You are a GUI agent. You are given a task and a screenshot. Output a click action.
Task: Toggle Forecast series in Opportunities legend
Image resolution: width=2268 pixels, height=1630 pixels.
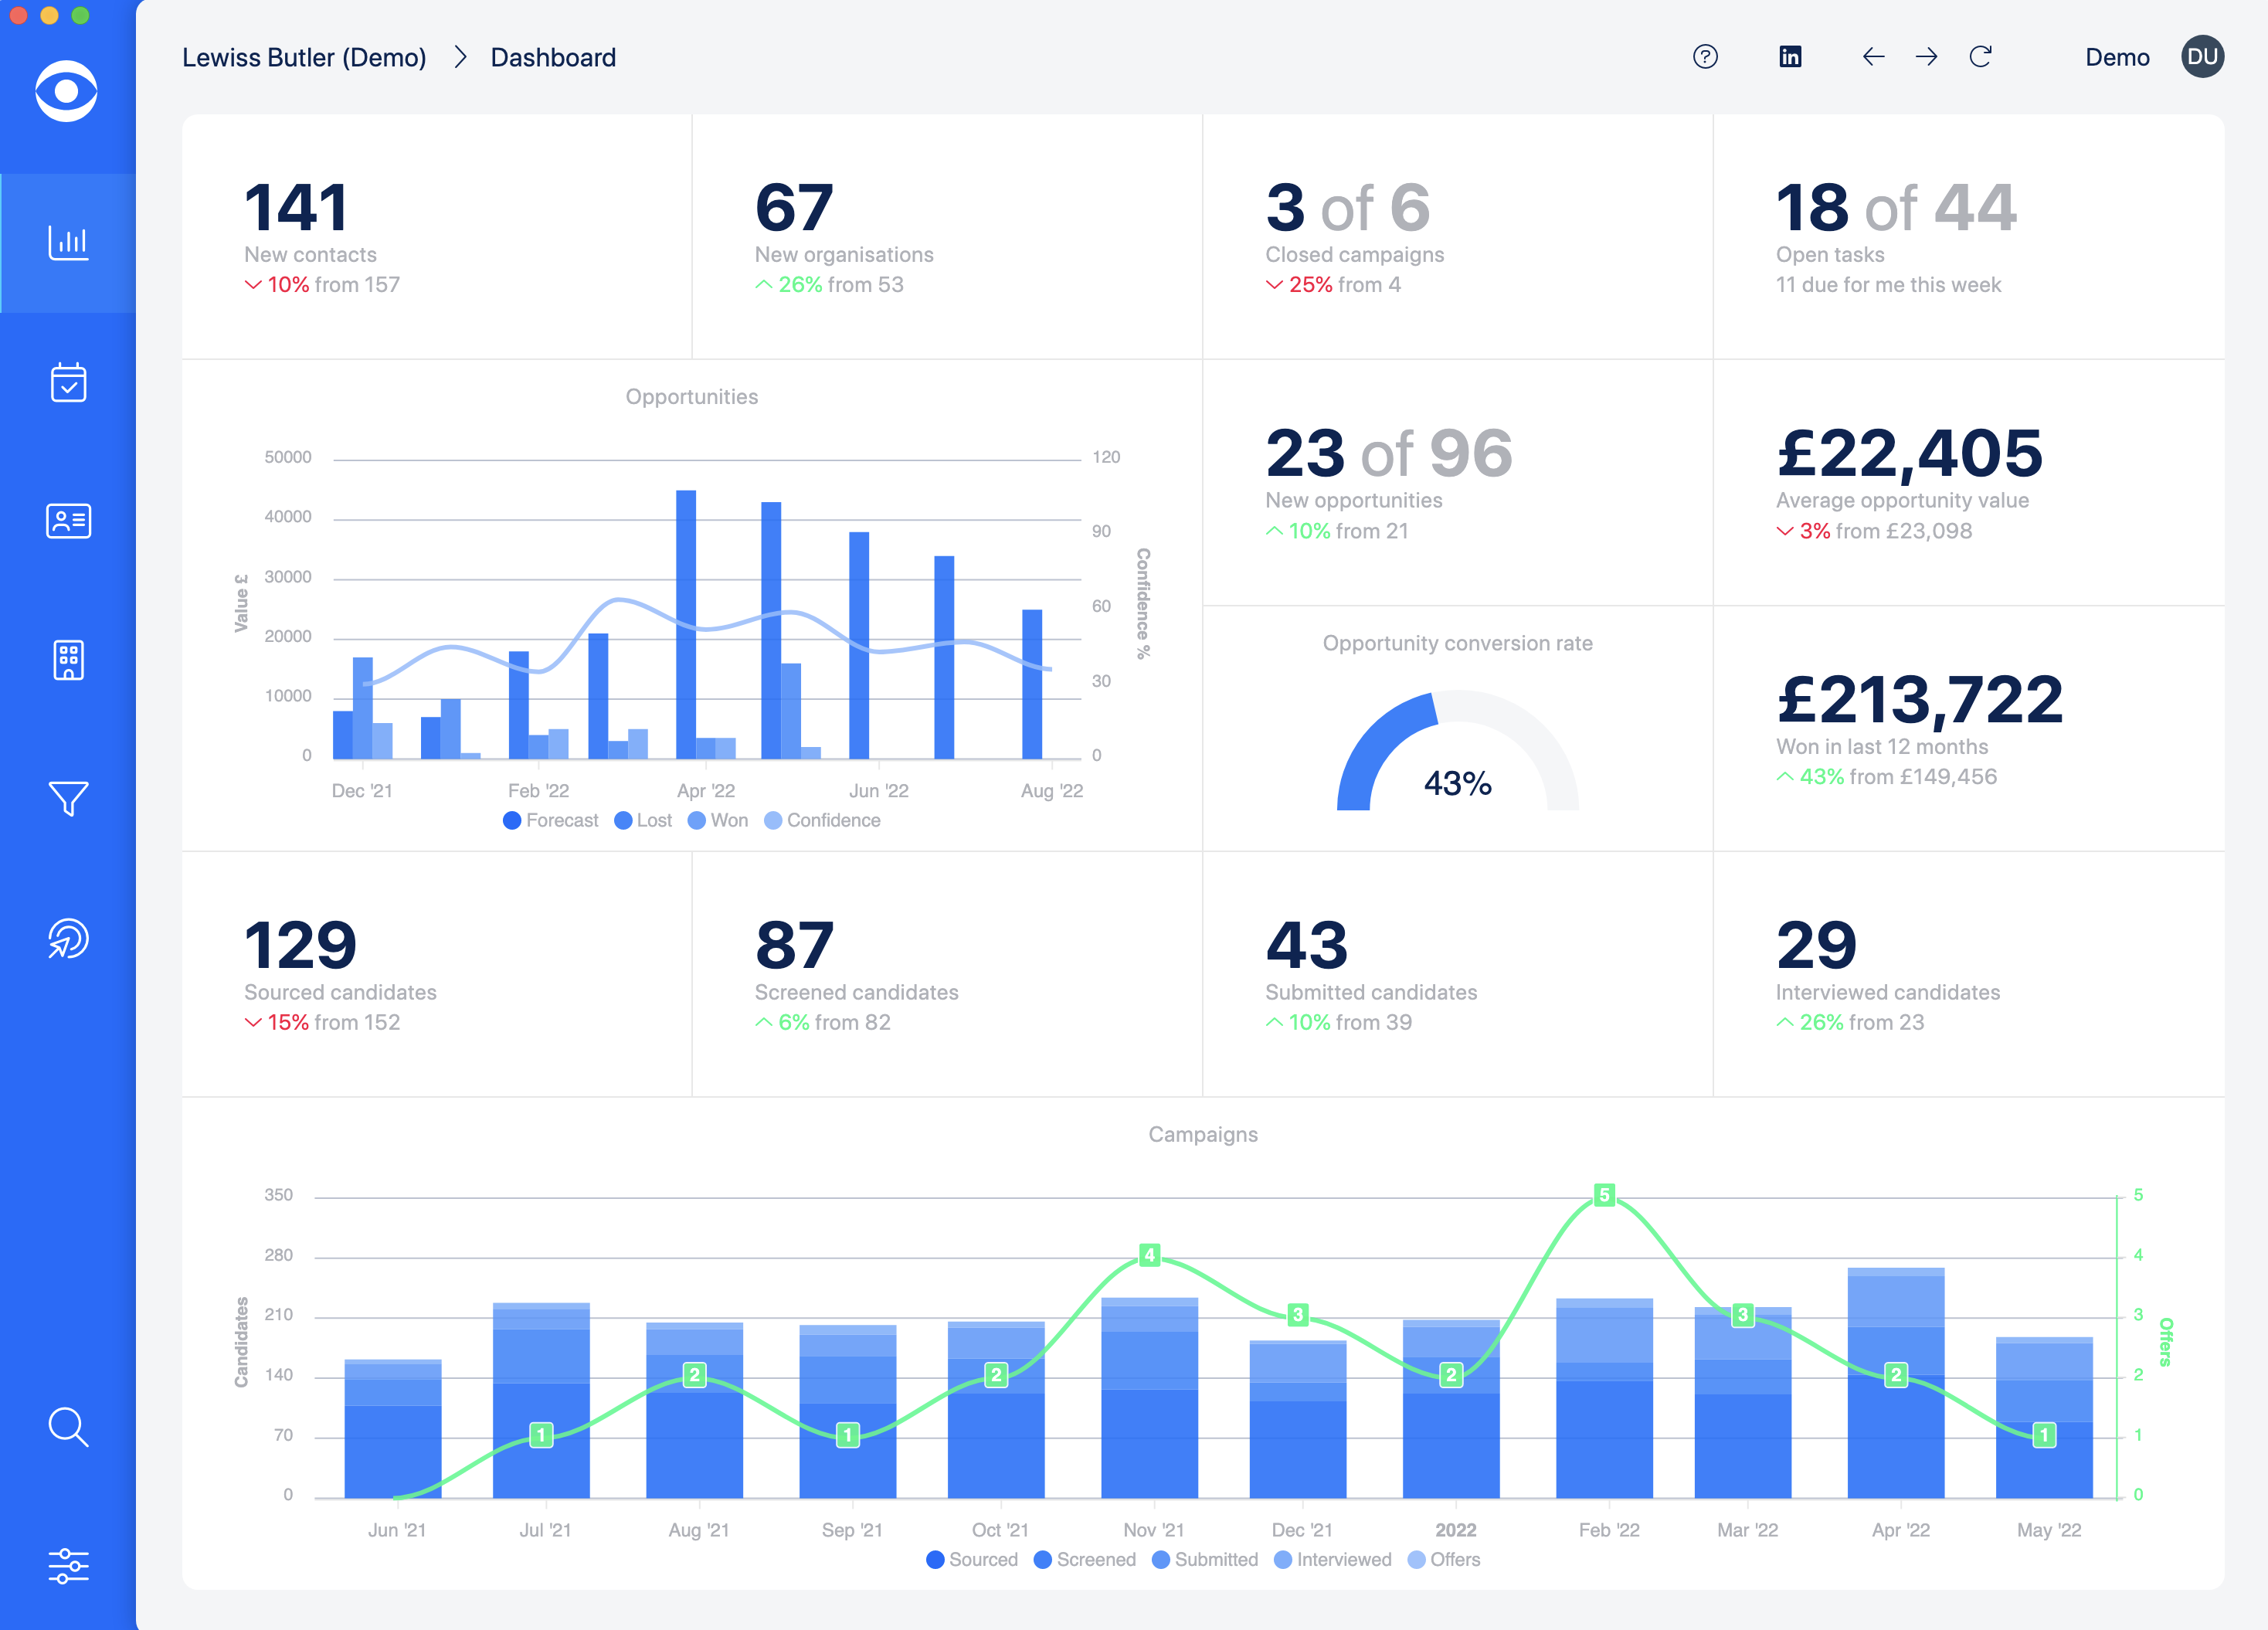[x=551, y=820]
